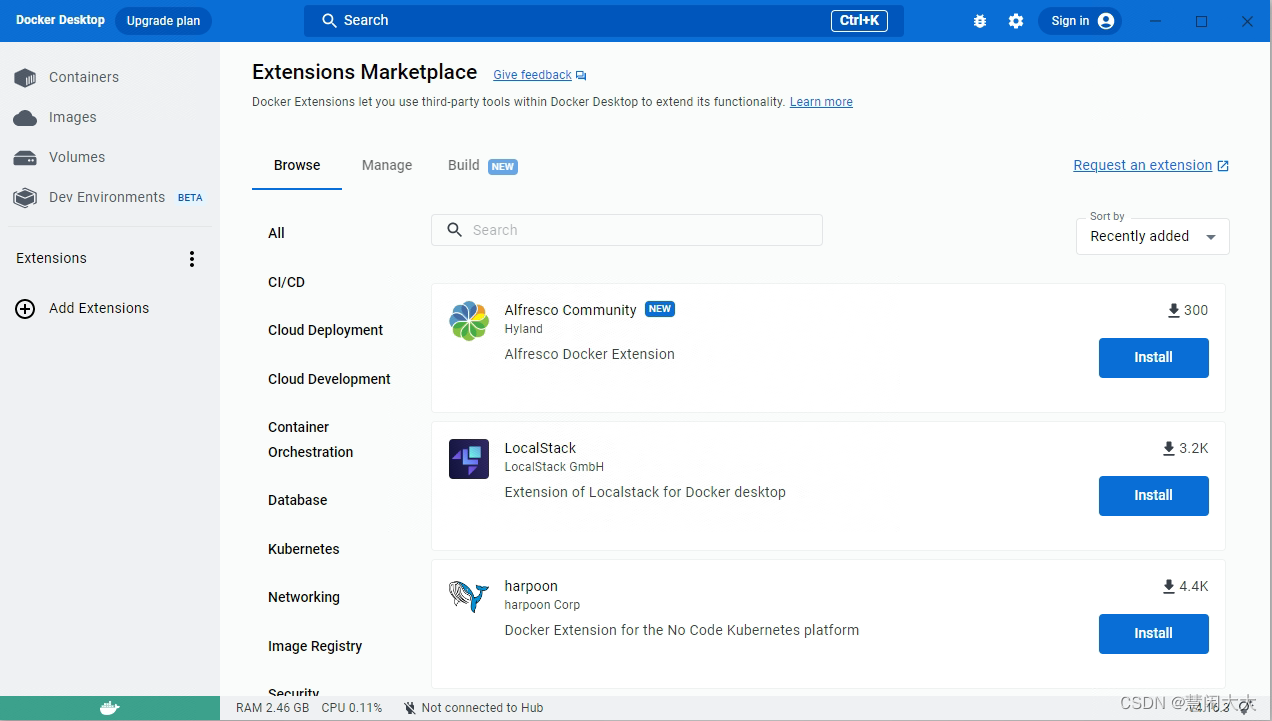
Task: Click the CPU 0.11% status
Action: (352, 708)
